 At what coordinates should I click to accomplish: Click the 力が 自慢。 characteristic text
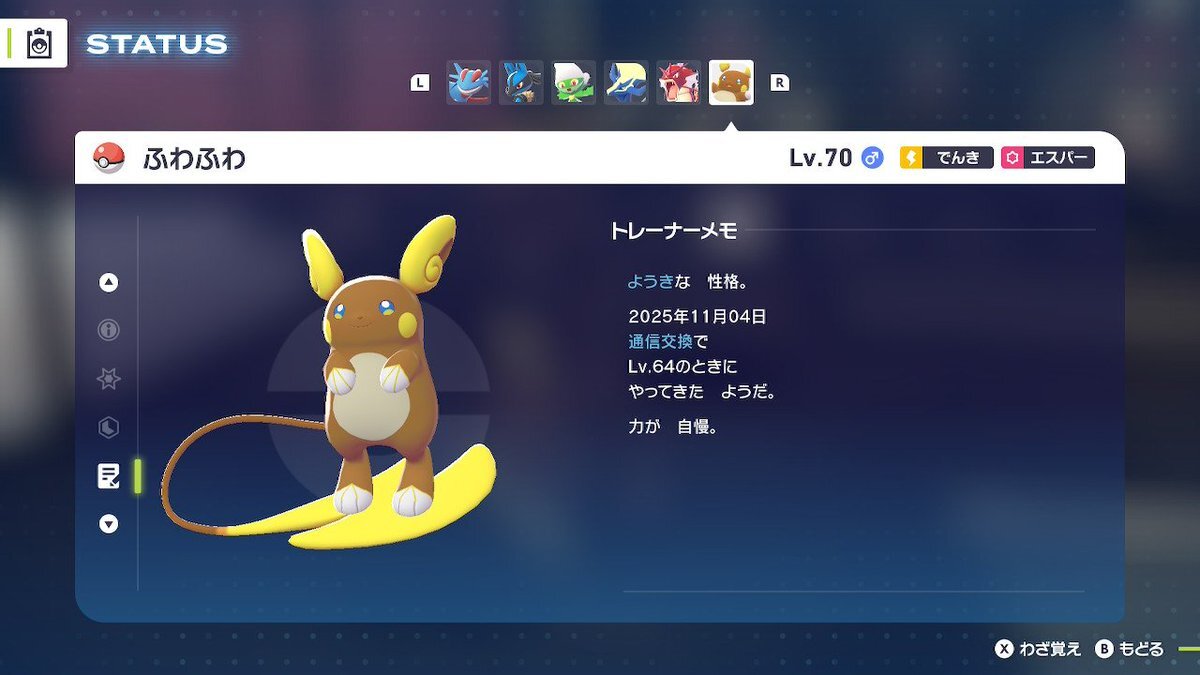[673, 427]
